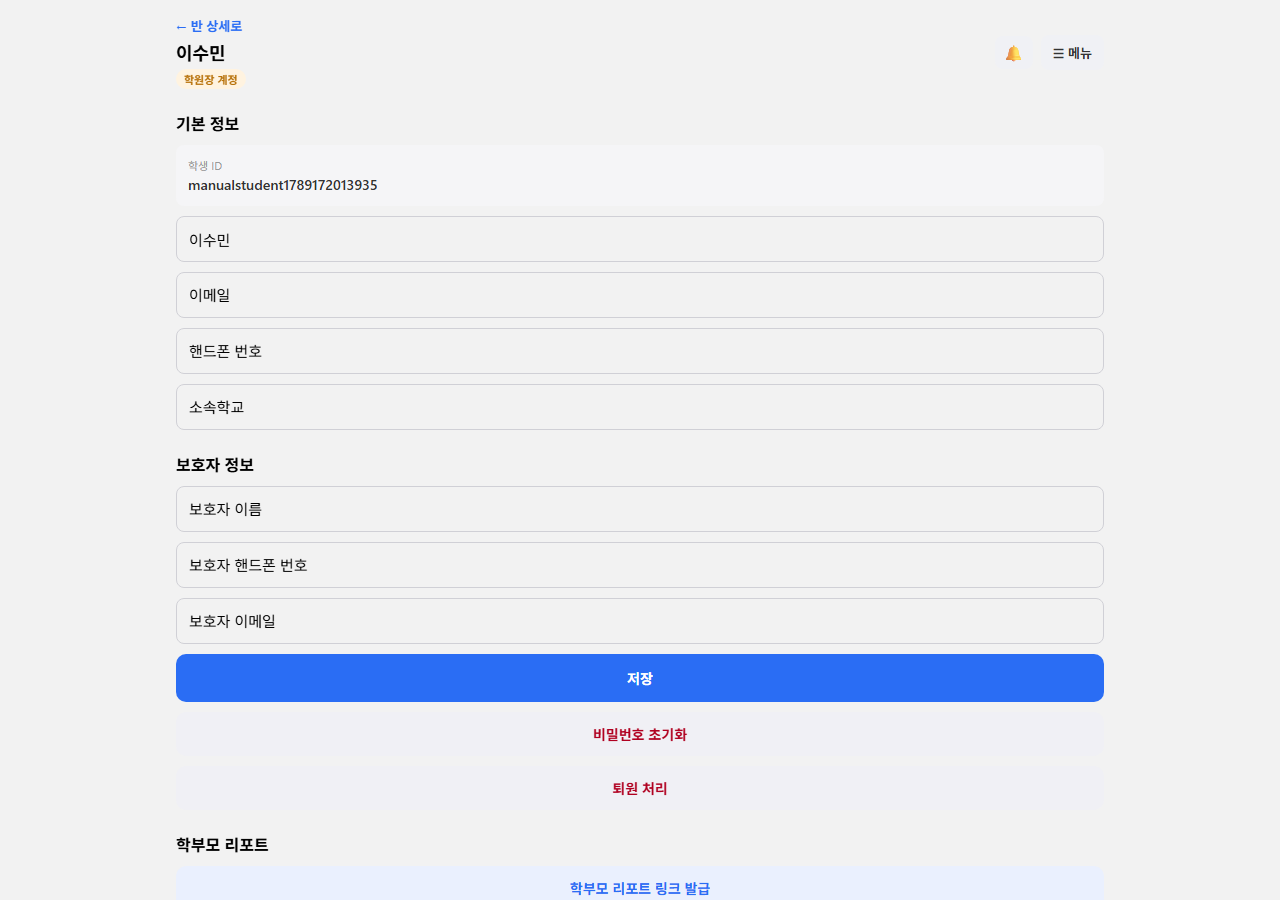Screen dimensions: 1280x900
Task: Click the 비밀번호 초기화 button
Action: point(640,734)
